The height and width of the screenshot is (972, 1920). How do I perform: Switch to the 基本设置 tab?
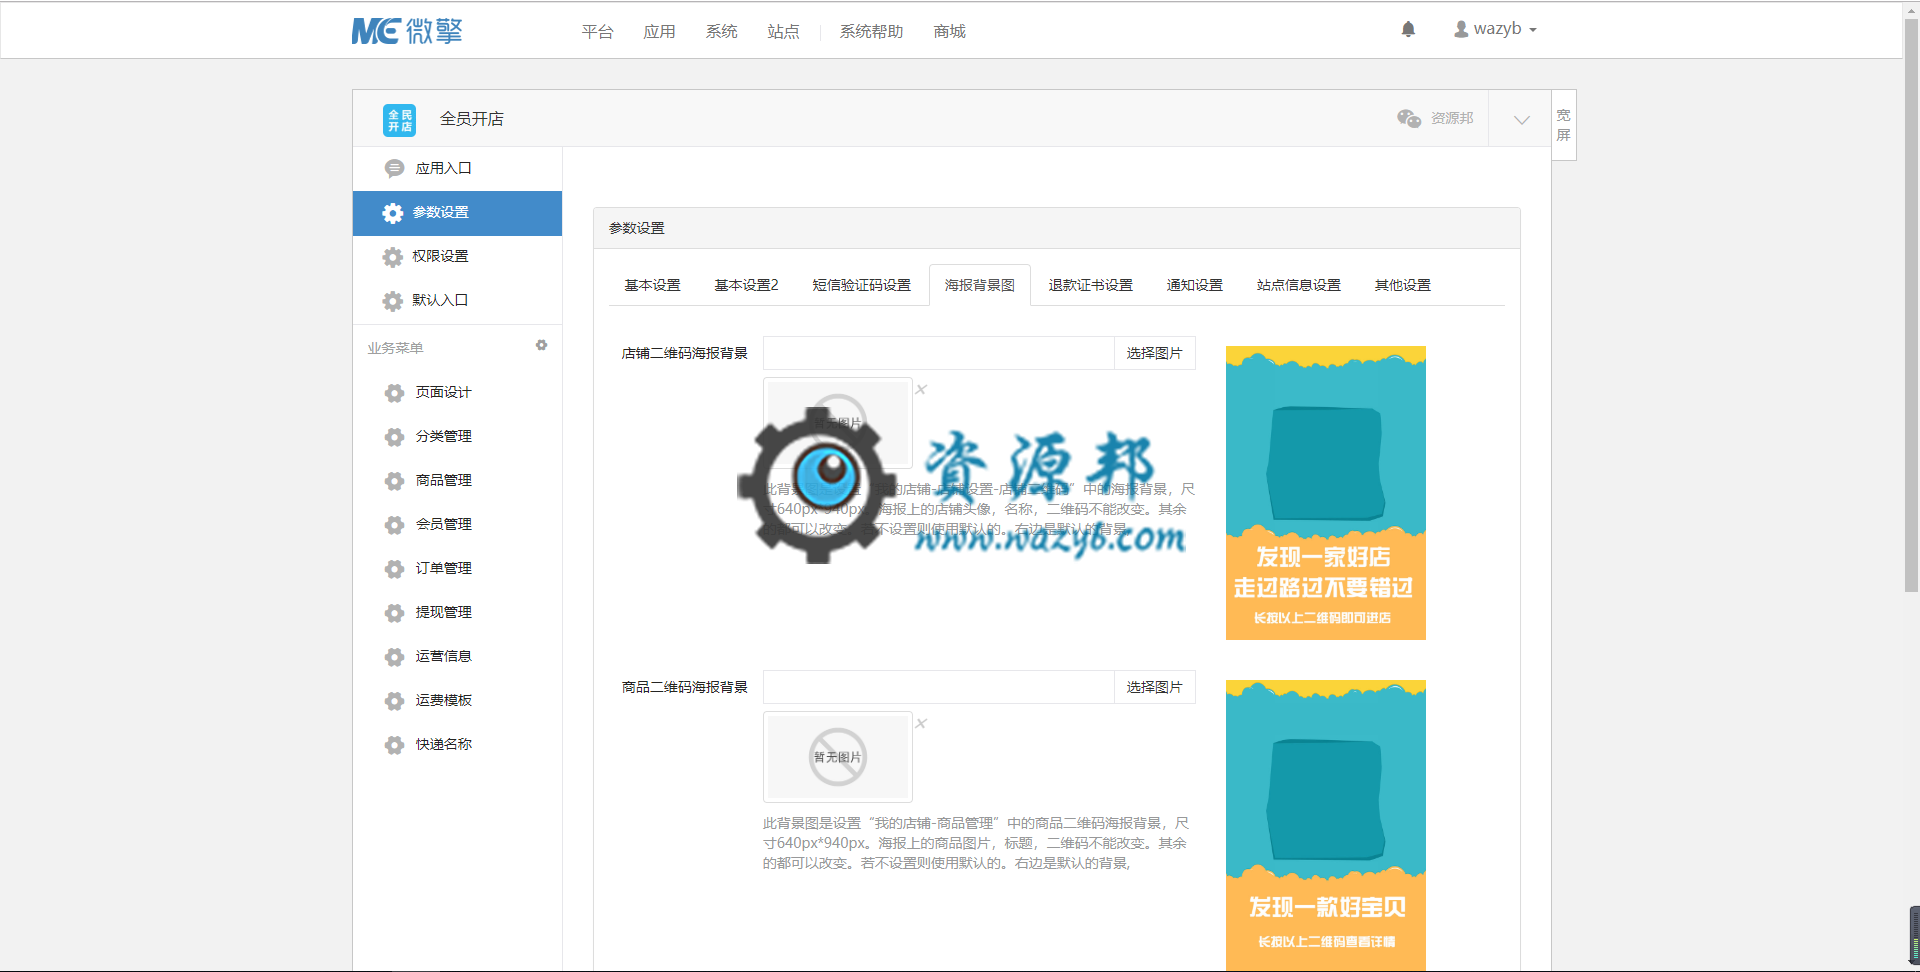tap(652, 285)
